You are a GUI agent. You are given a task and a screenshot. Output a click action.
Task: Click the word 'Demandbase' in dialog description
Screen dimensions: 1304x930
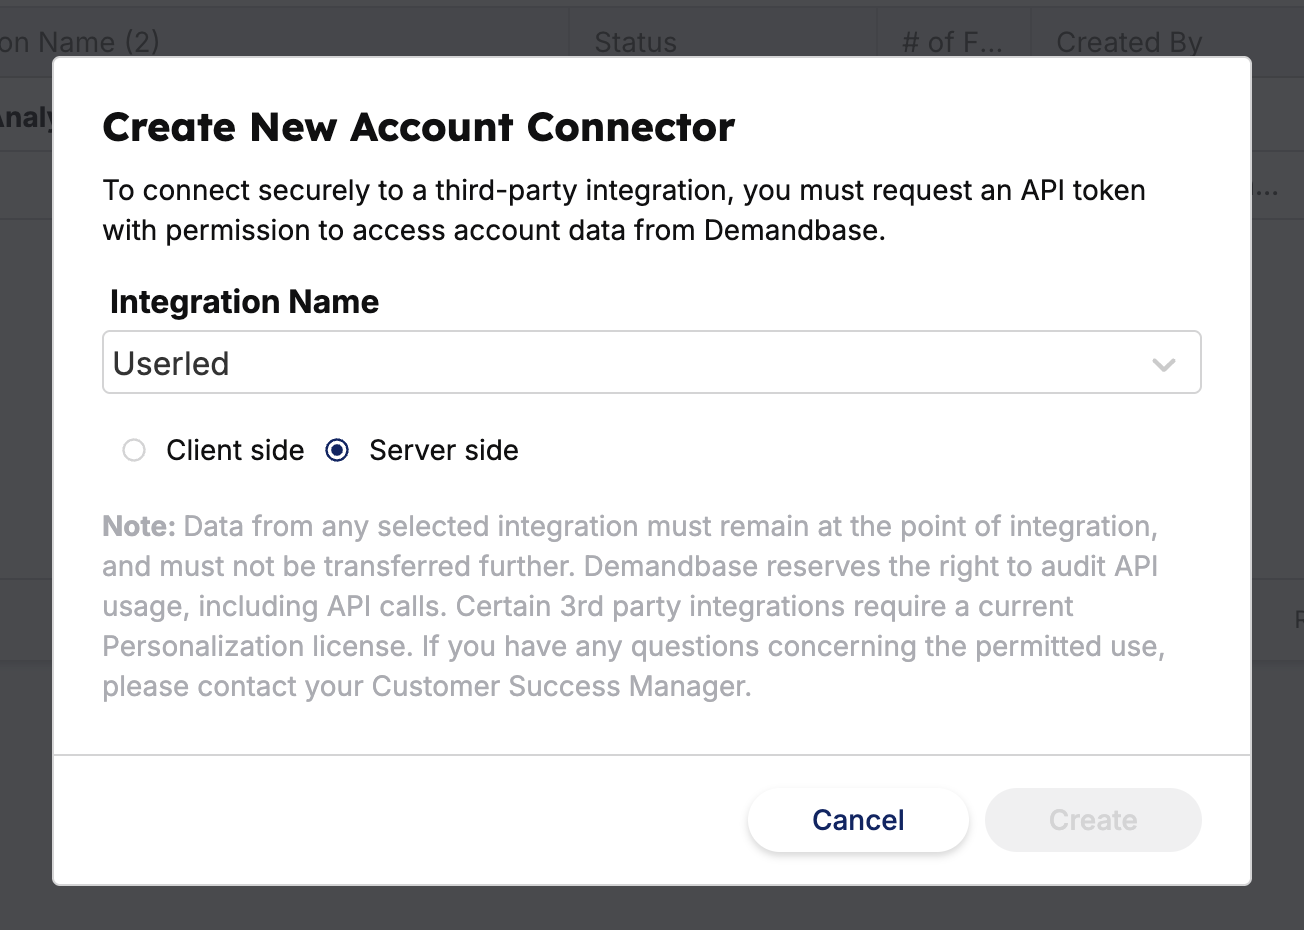pyautogui.click(x=792, y=231)
